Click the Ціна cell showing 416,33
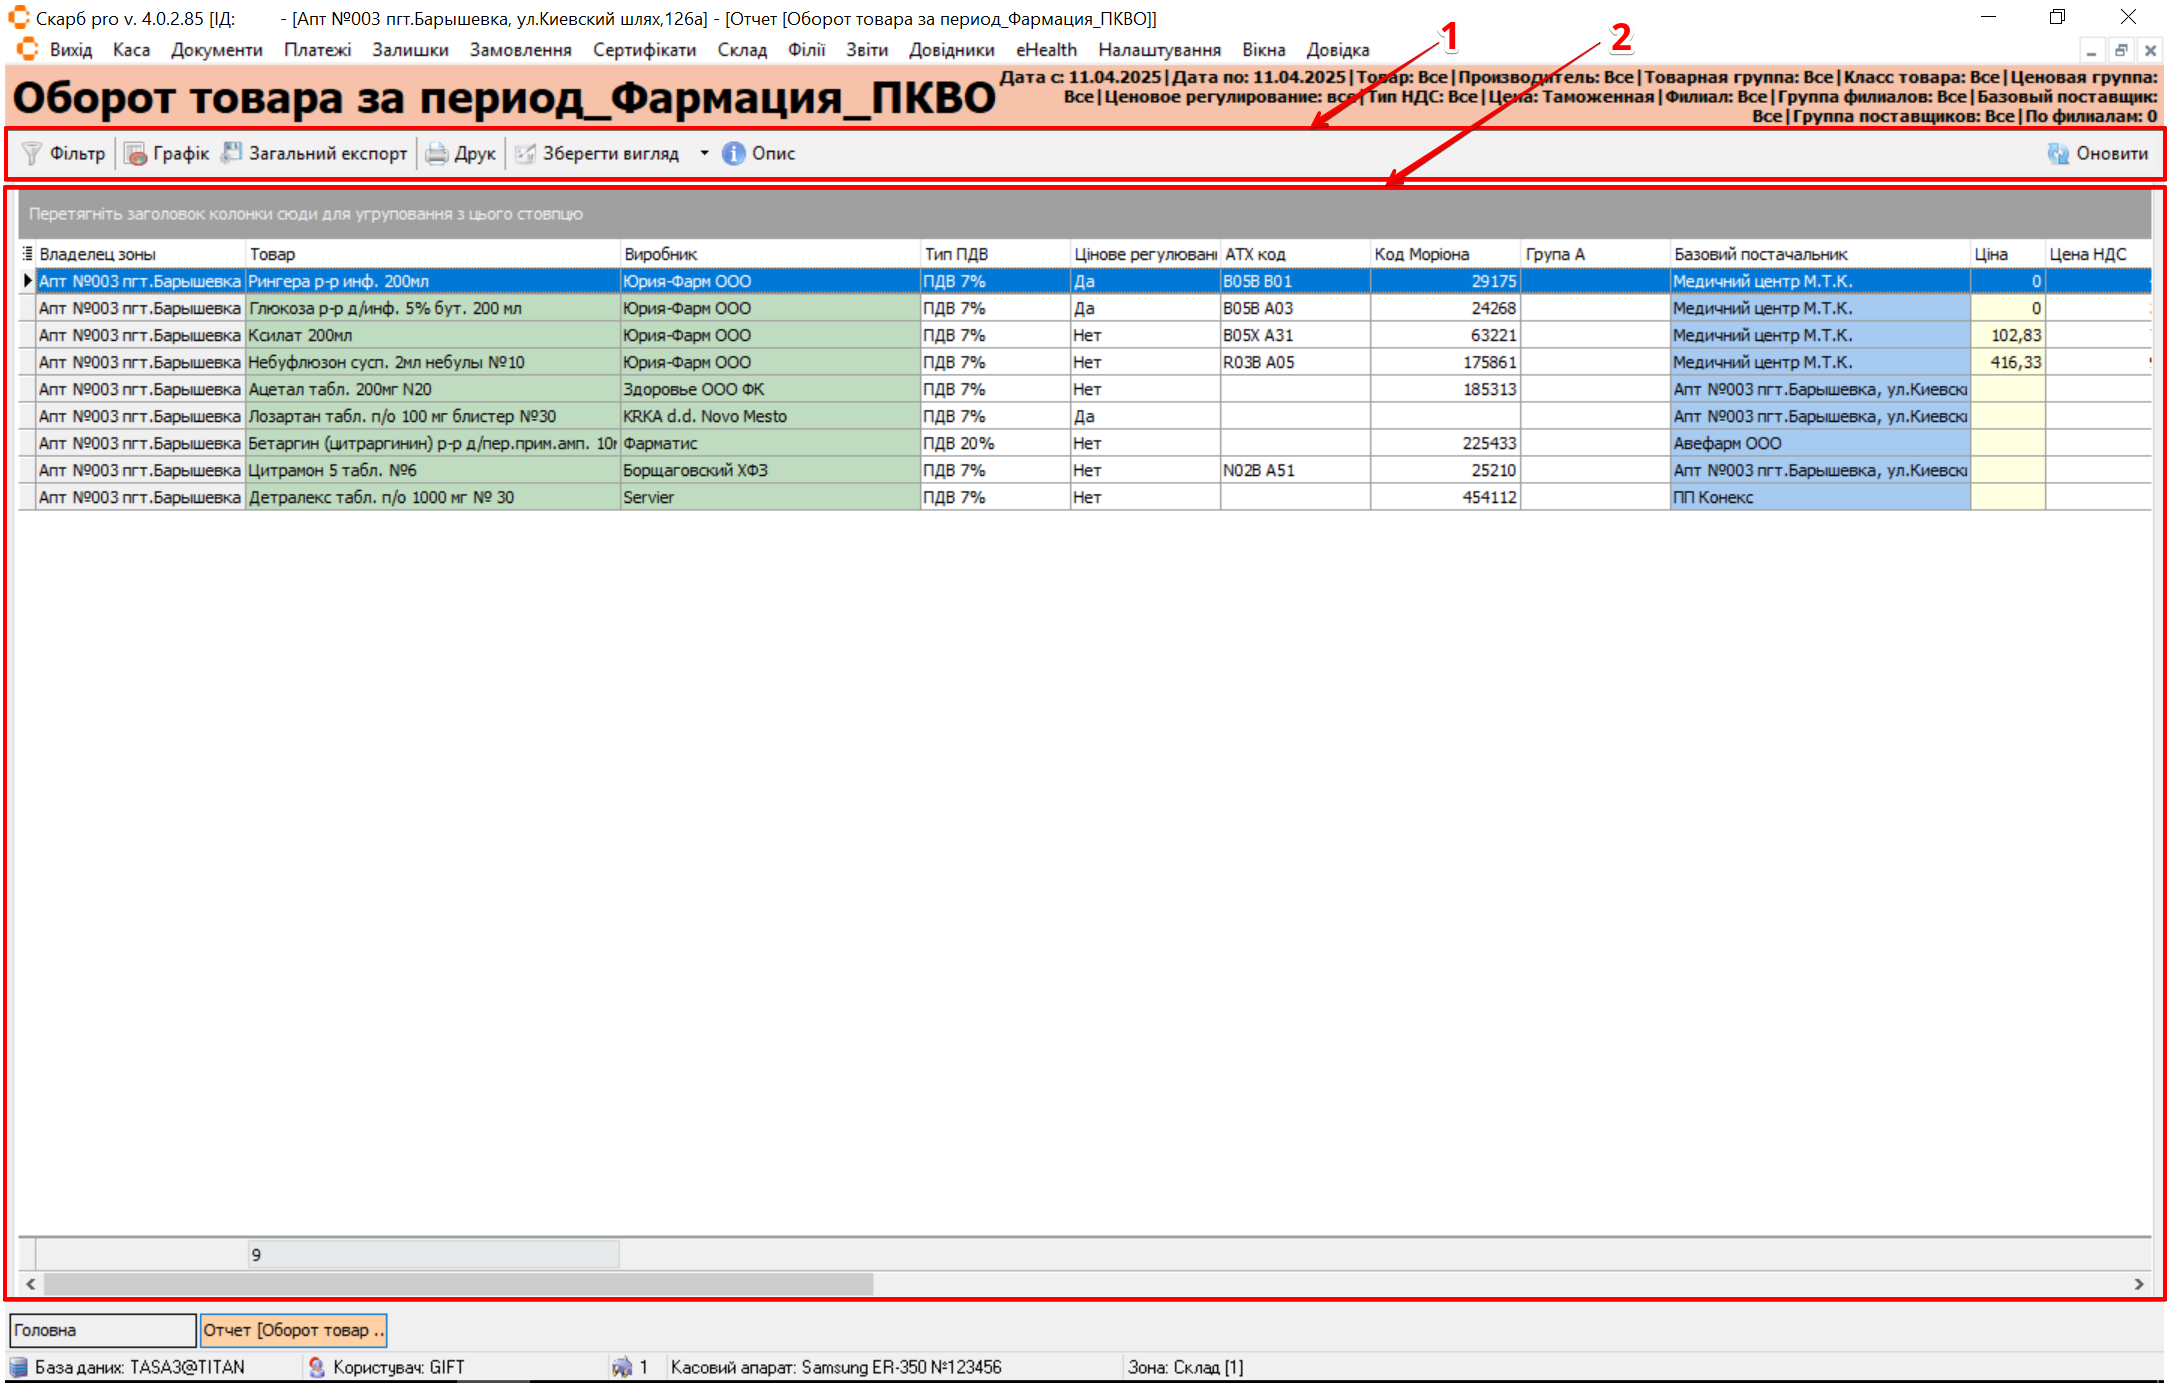Image resolution: width=2172 pixels, height=1383 pixels. pos(2008,362)
